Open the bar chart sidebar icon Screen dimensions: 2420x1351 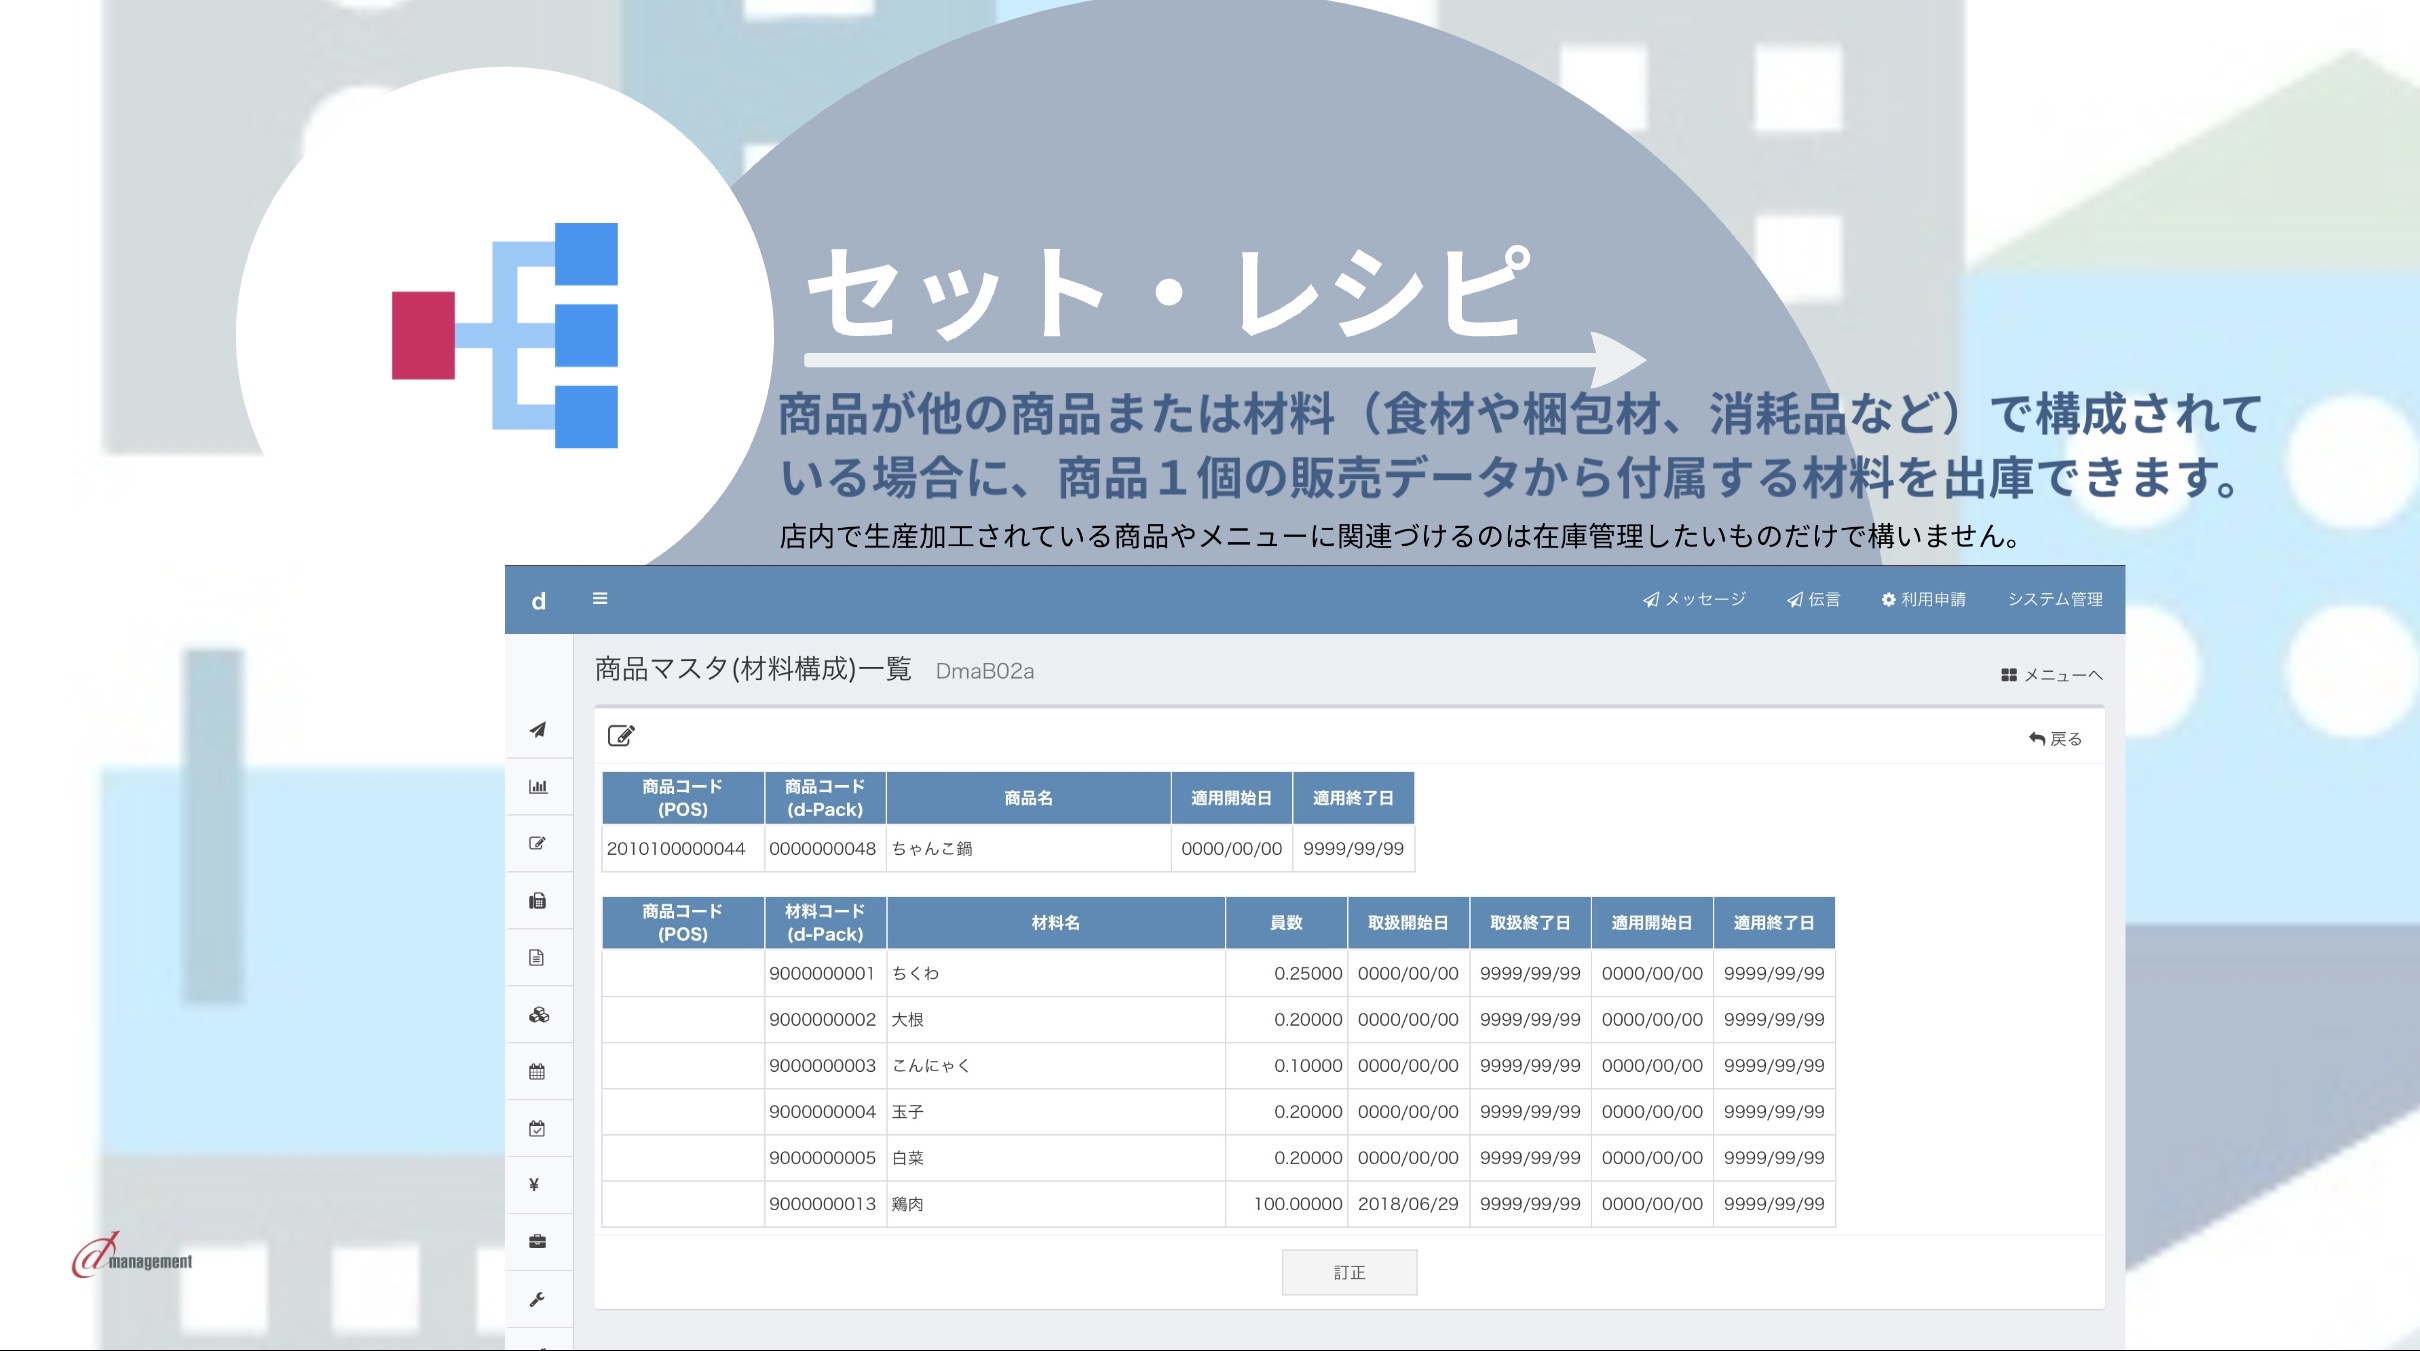click(538, 786)
